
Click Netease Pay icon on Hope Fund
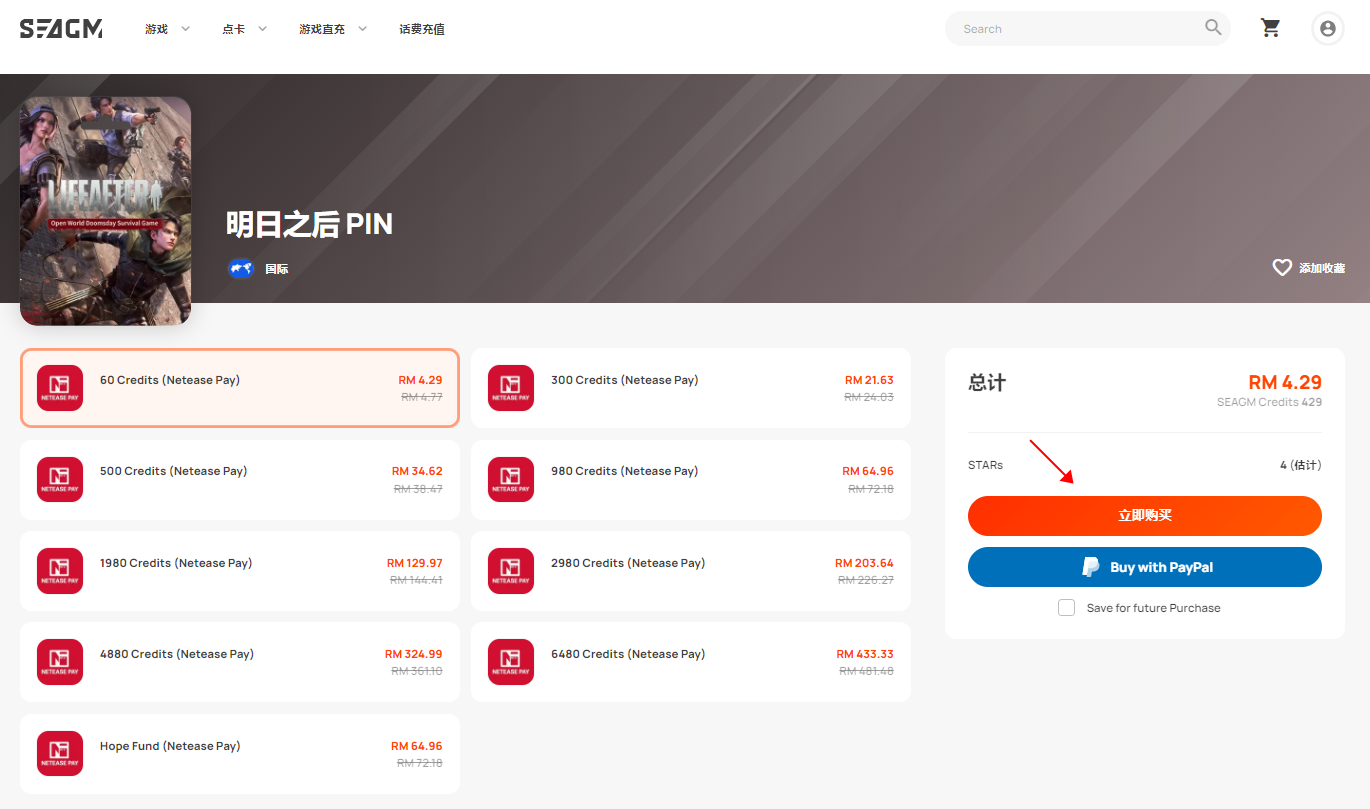[x=60, y=754]
